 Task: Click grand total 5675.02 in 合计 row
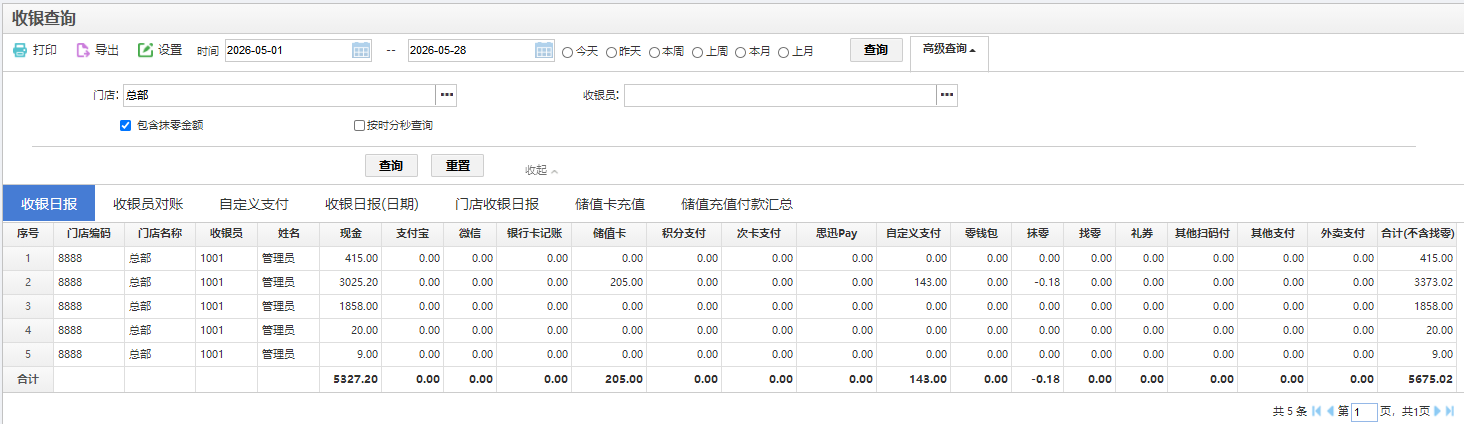point(1432,380)
